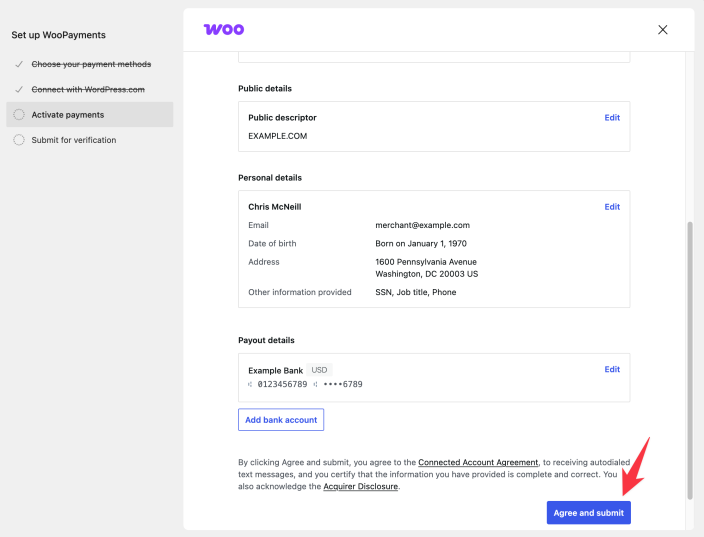Edit Chris McNeill personal details
704x537 pixels.
[612, 207]
